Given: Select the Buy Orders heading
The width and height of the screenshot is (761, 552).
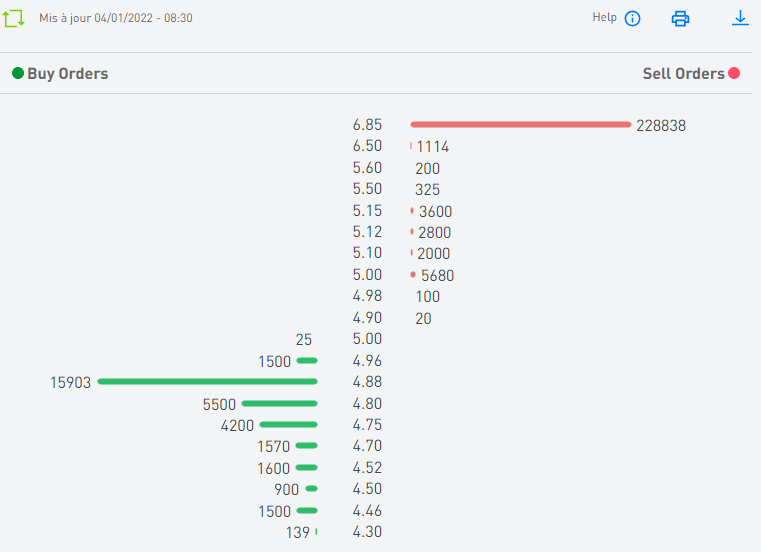Looking at the screenshot, I should 67,73.
